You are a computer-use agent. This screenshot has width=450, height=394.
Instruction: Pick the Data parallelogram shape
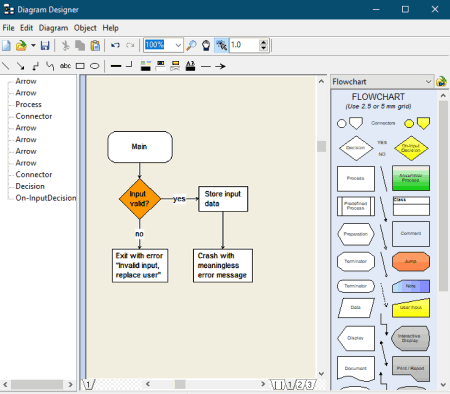pos(356,308)
